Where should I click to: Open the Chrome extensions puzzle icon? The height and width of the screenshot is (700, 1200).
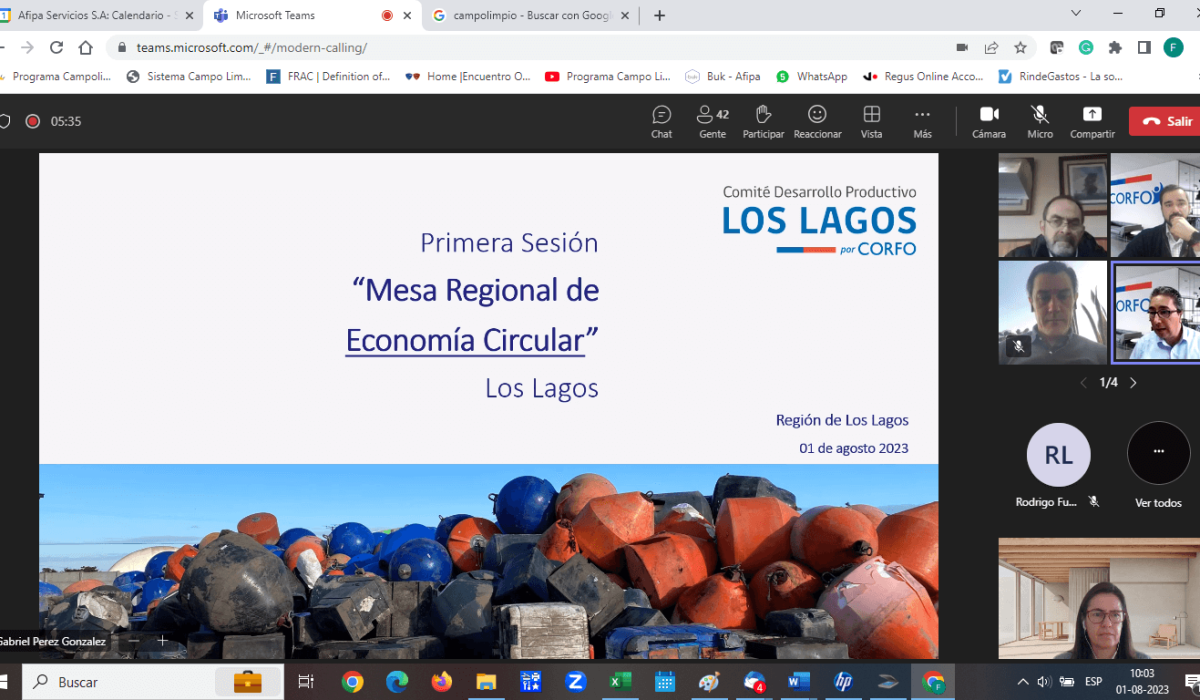(x=1115, y=47)
